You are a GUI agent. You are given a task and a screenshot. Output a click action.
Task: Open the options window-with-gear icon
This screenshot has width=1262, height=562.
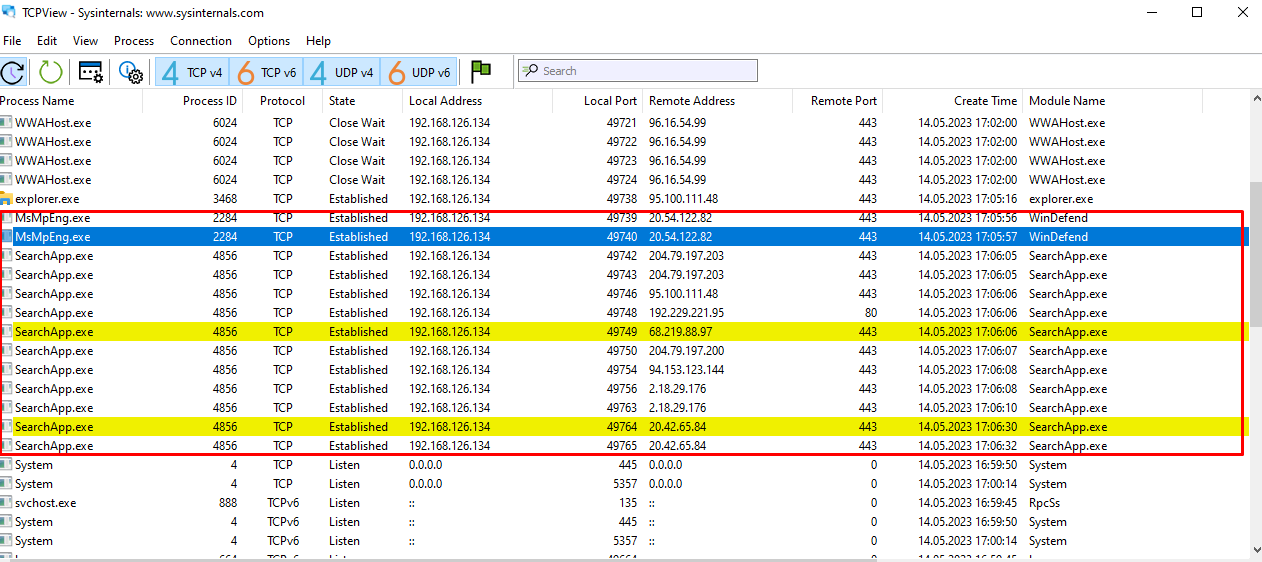(91, 72)
